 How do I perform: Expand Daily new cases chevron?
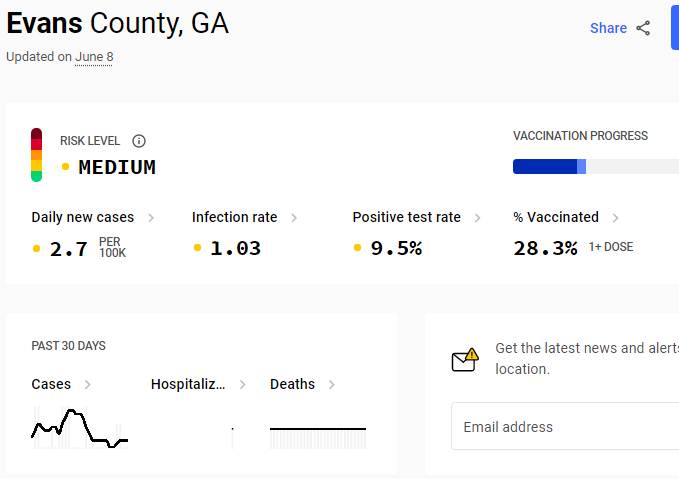(151, 217)
